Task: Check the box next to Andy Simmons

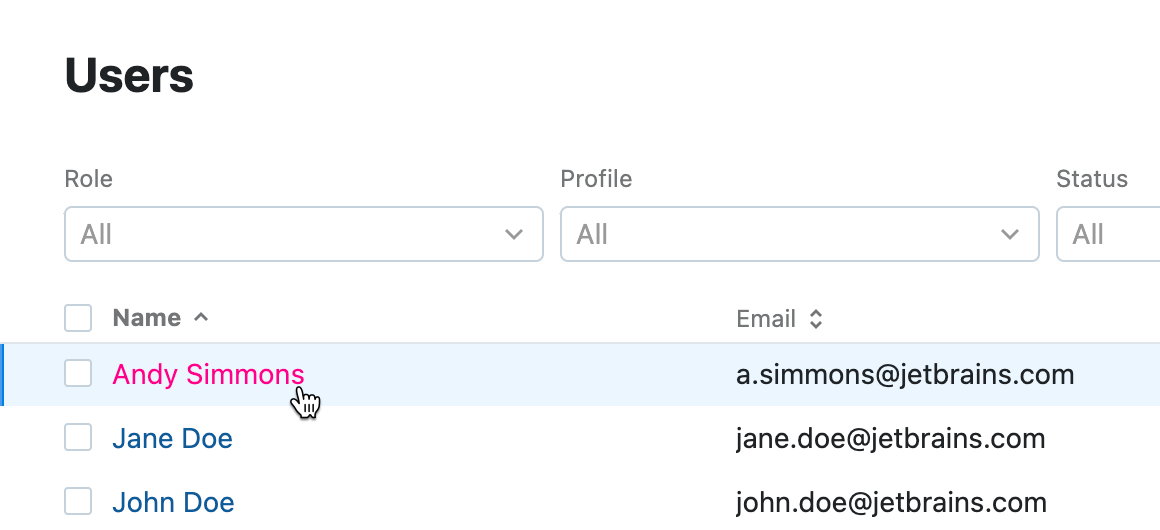Action: (x=78, y=374)
